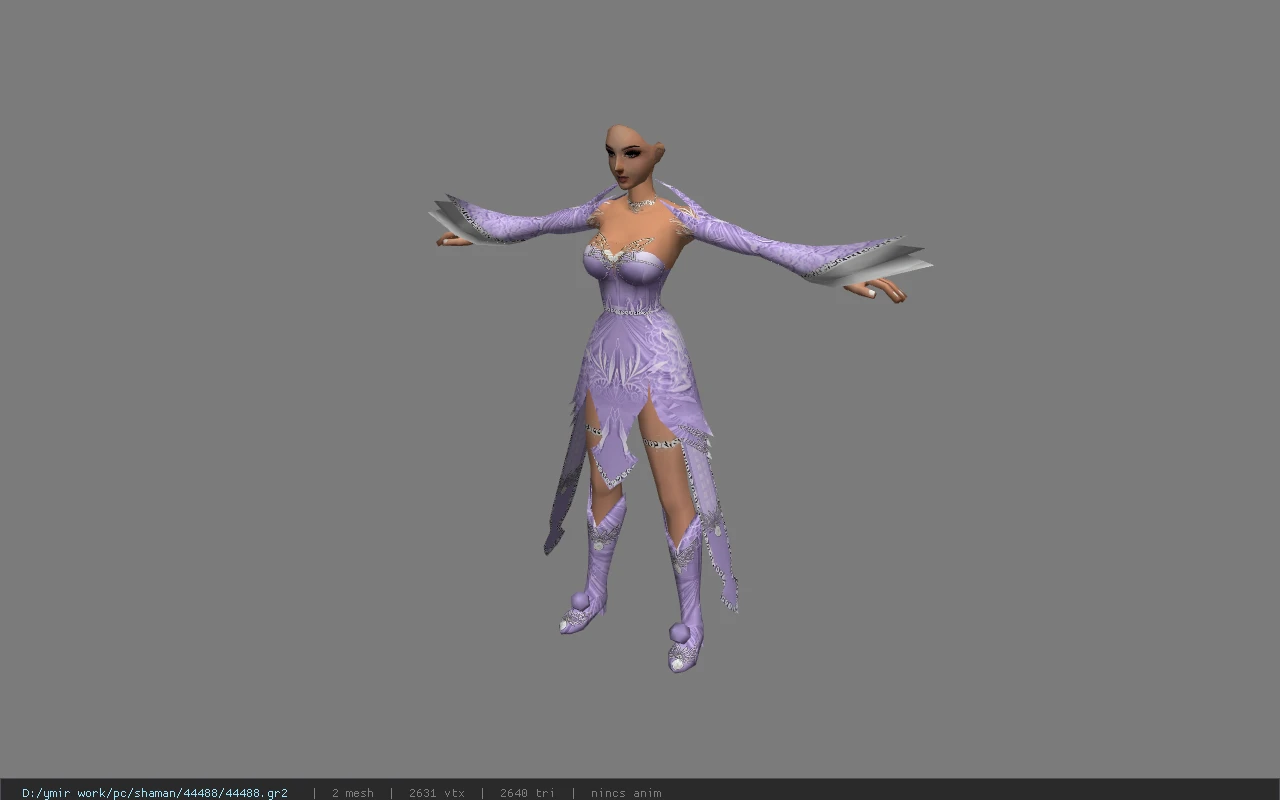The height and width of the screenshot is (800, 1280).
Task: Click the 'nincs anim' status entry
Action: (x=626, y=793)
